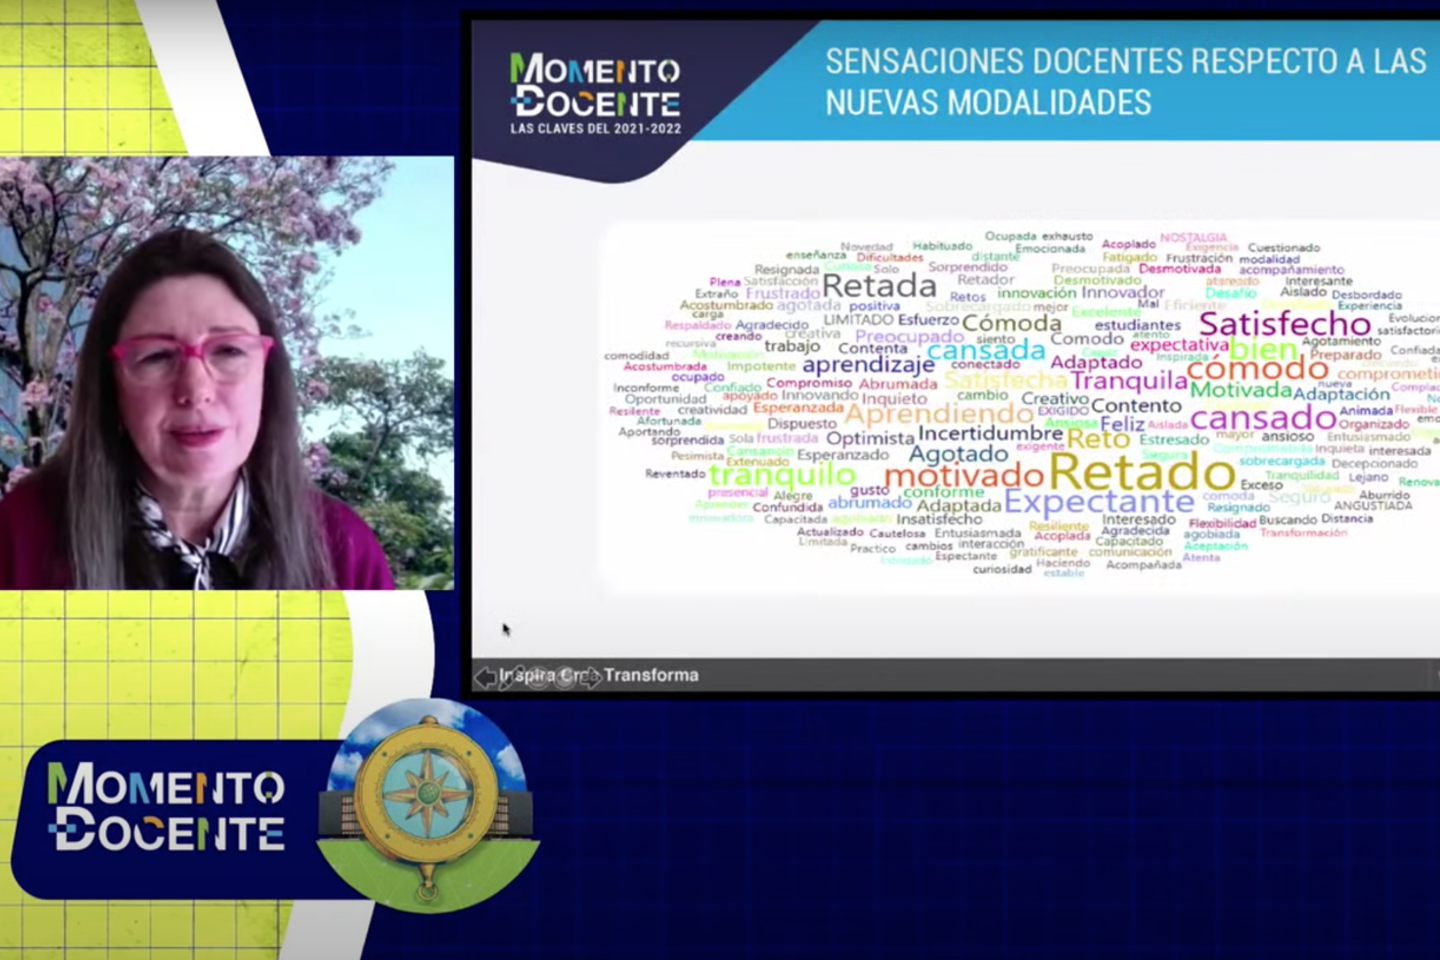1440x960 pixels.
Task: Click the word 'Interesado'
Action: 1139,520
